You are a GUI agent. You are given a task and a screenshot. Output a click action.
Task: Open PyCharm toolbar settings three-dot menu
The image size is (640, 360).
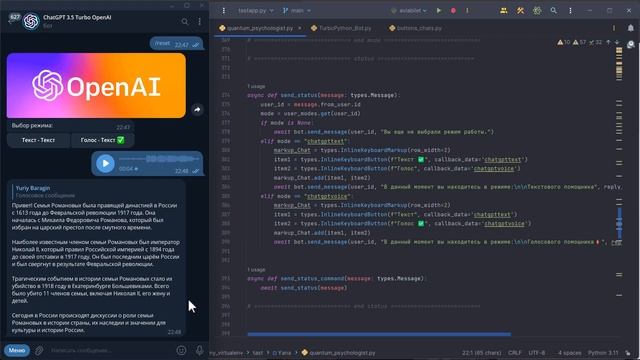point(570,11)
